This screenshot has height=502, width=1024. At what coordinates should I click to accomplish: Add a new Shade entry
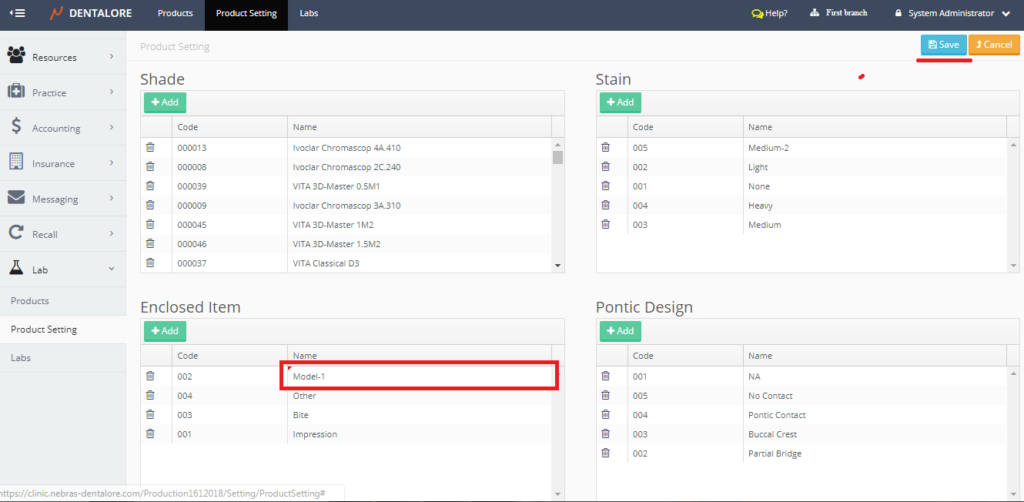[x=165, y=102]
